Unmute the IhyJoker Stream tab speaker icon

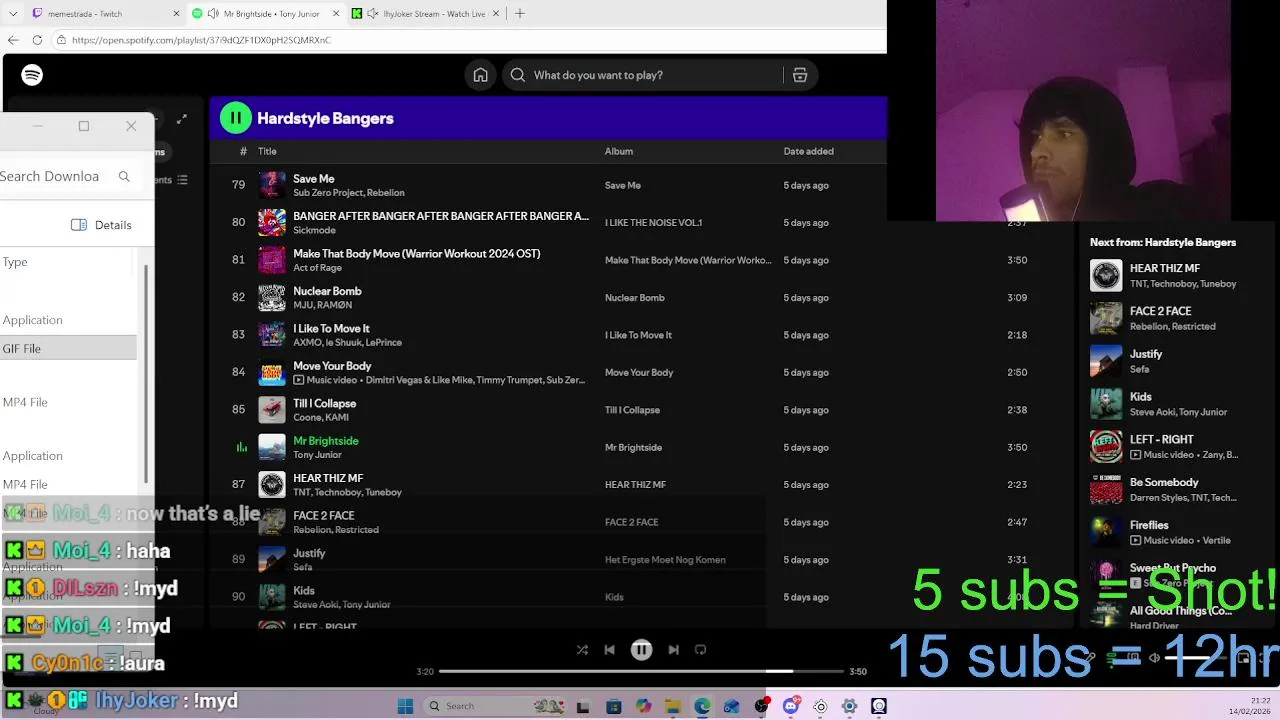coord(373,14)
